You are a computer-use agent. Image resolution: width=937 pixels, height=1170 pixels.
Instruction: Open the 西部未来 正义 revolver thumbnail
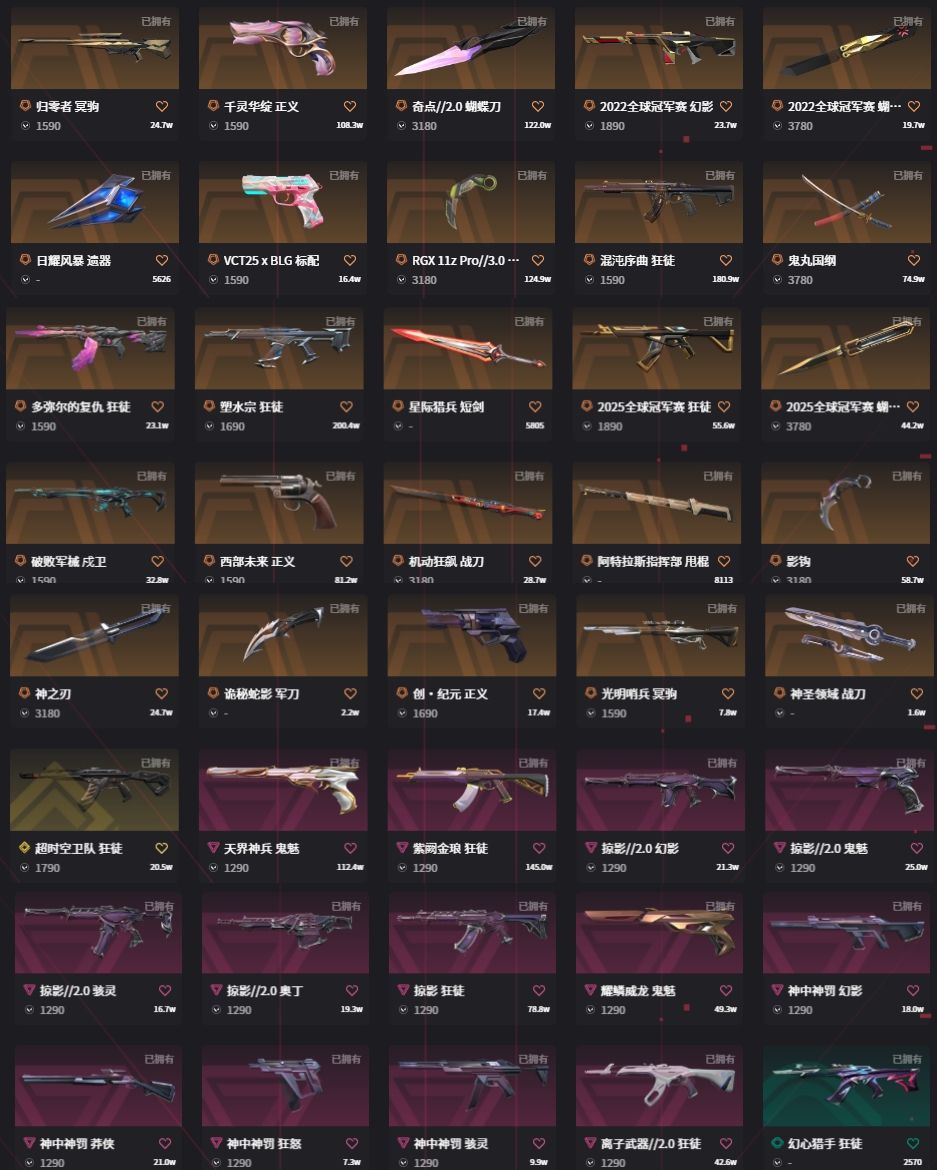pos(279,503)
